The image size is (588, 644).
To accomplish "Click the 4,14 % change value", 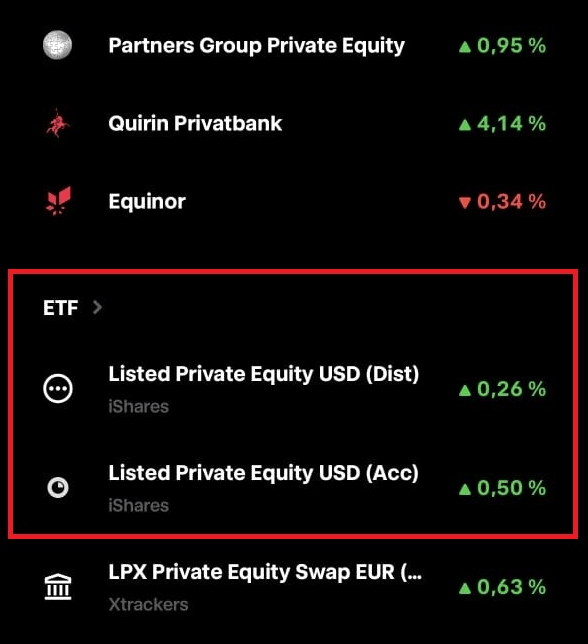I will tap(511, 123).
